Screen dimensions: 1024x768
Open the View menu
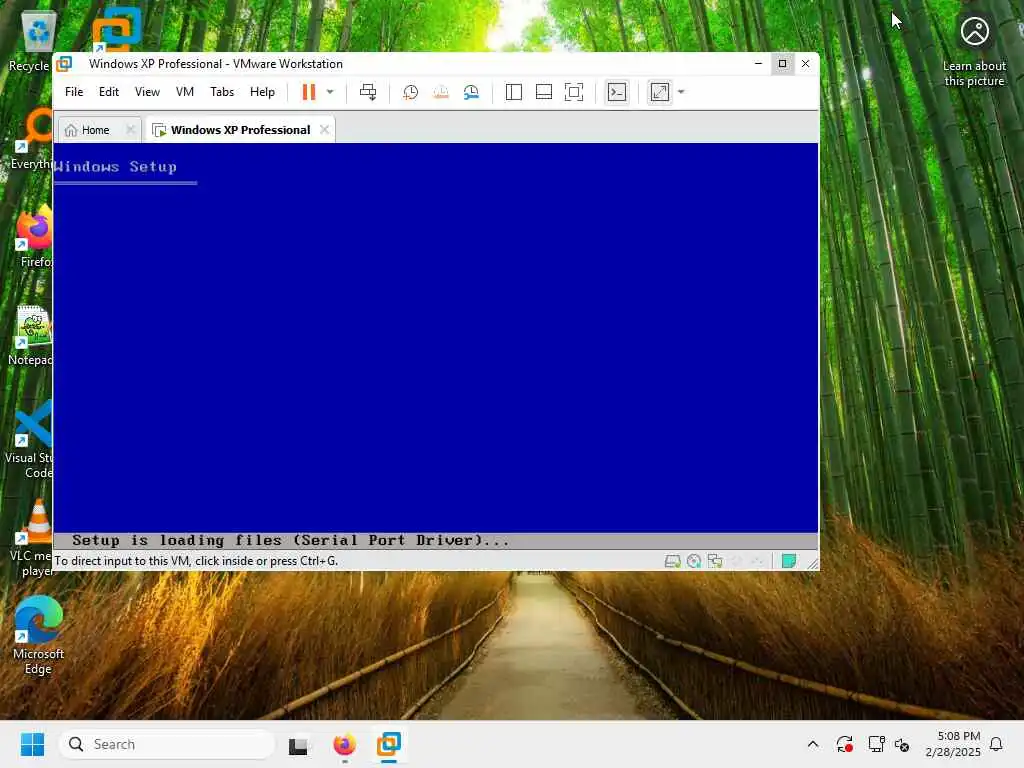pyautogui.click(x=147, y=92)
